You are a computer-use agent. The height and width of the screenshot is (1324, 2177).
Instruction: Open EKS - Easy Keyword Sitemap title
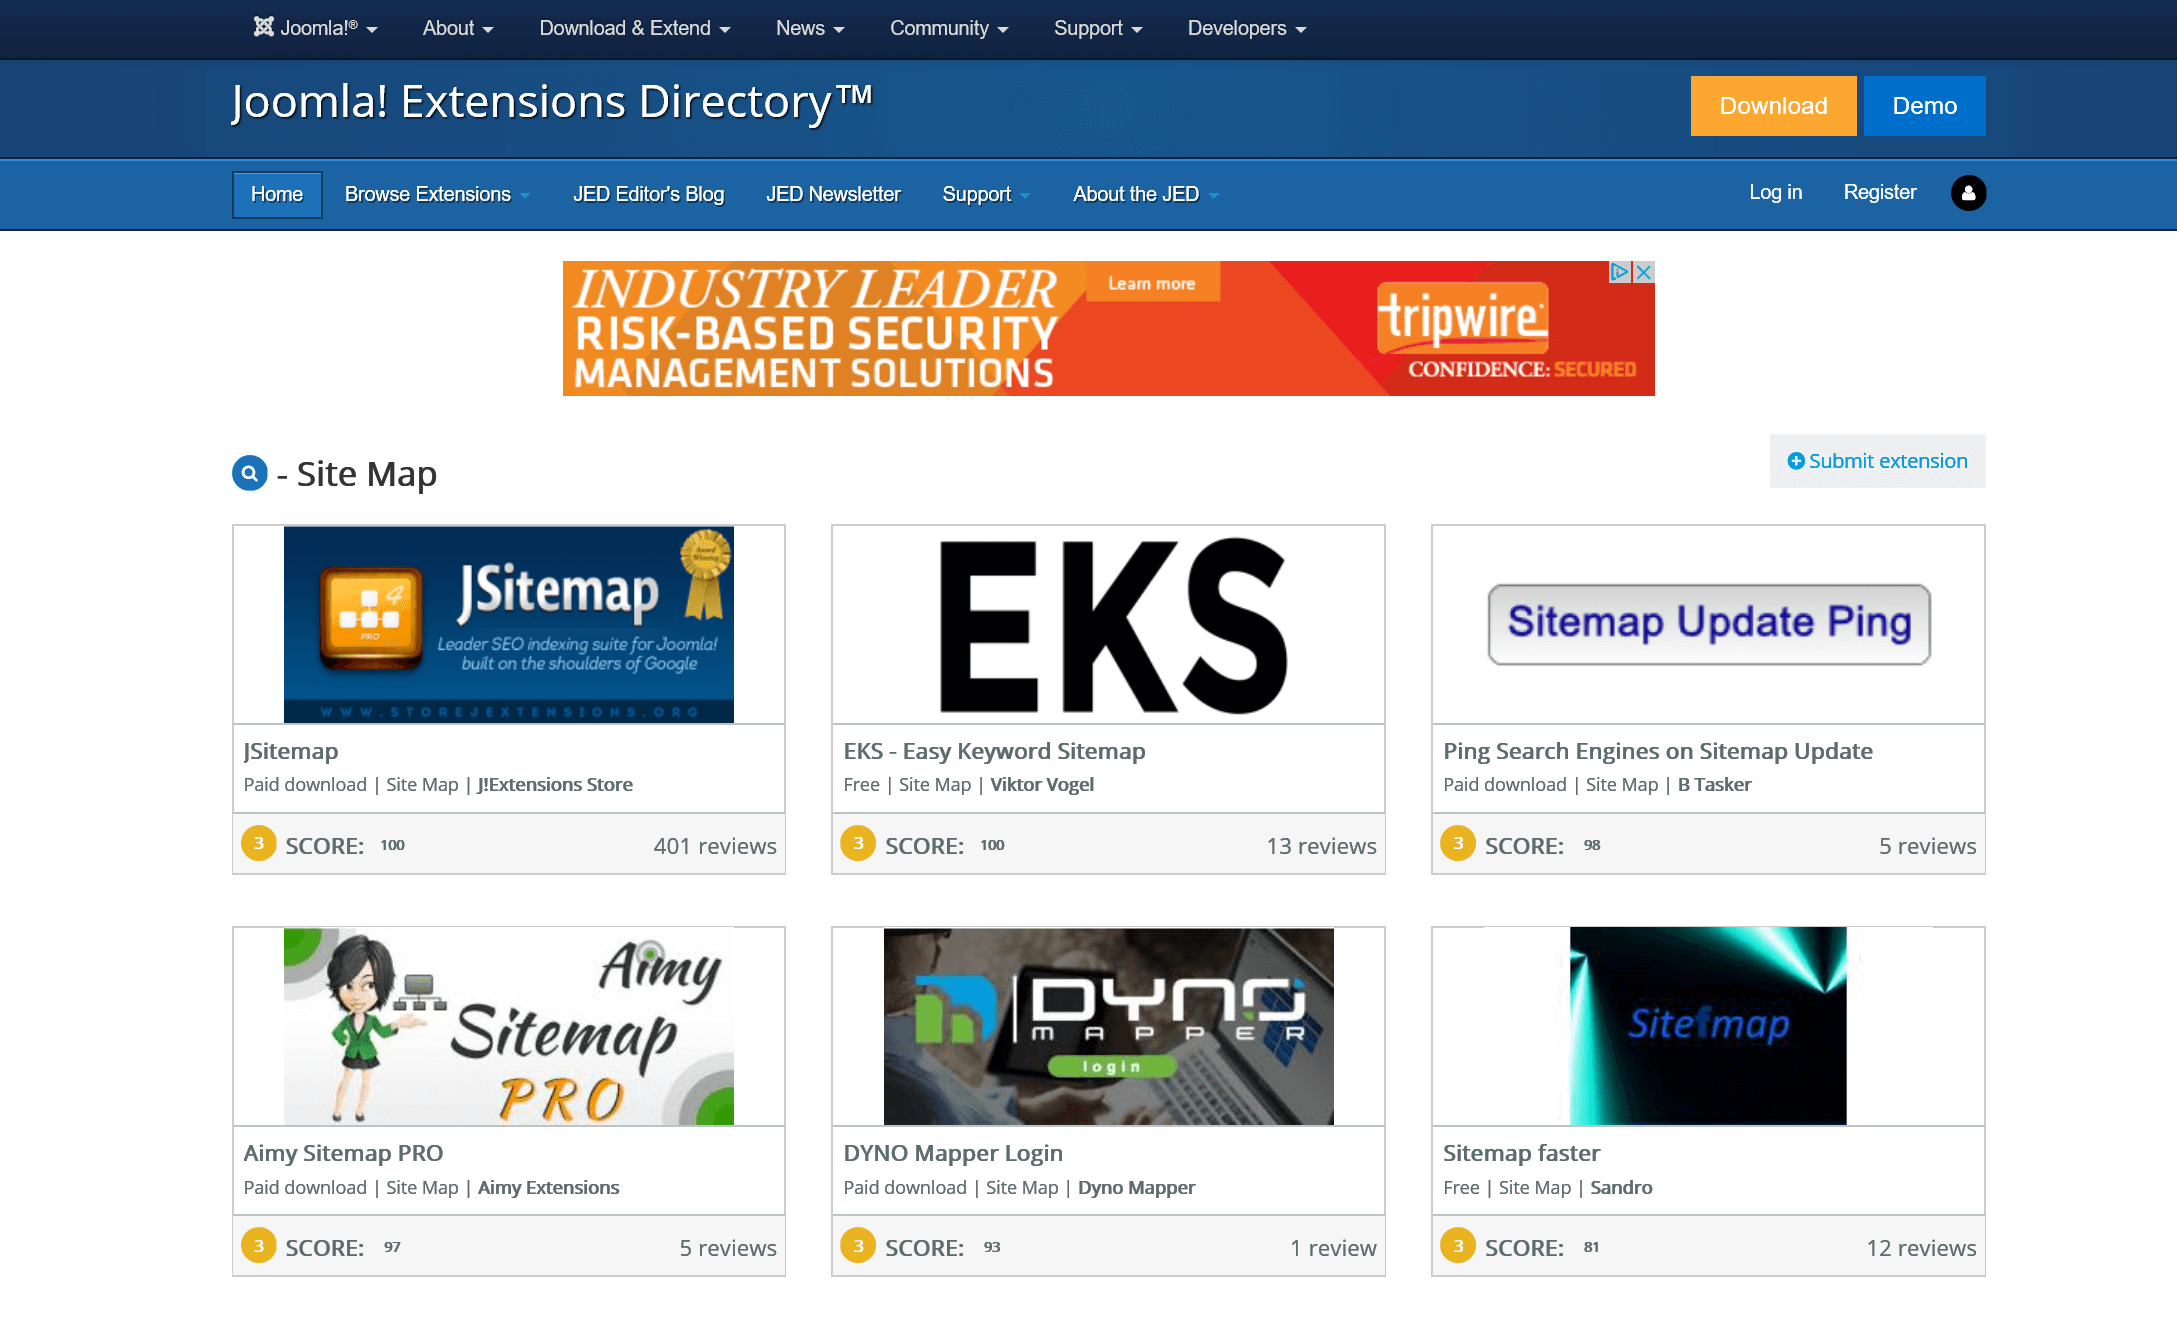pos(994,751)
